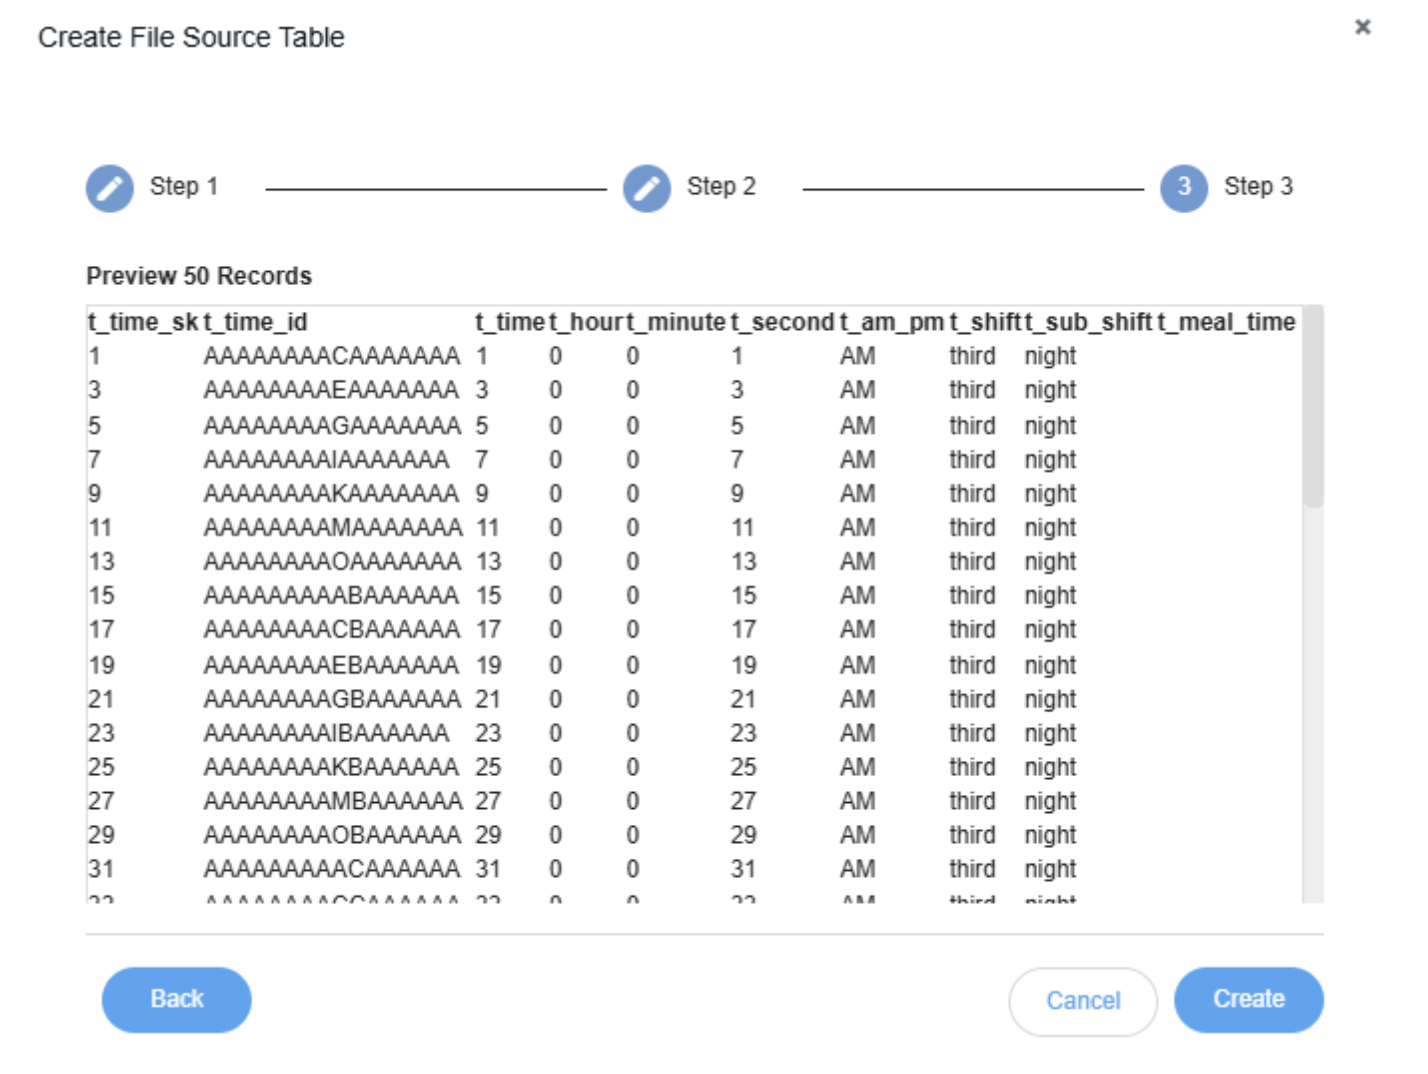The image size is (1428, 1074).
Task: Click the Step 2 pencil edit icon
Action: tap(647, 188)
